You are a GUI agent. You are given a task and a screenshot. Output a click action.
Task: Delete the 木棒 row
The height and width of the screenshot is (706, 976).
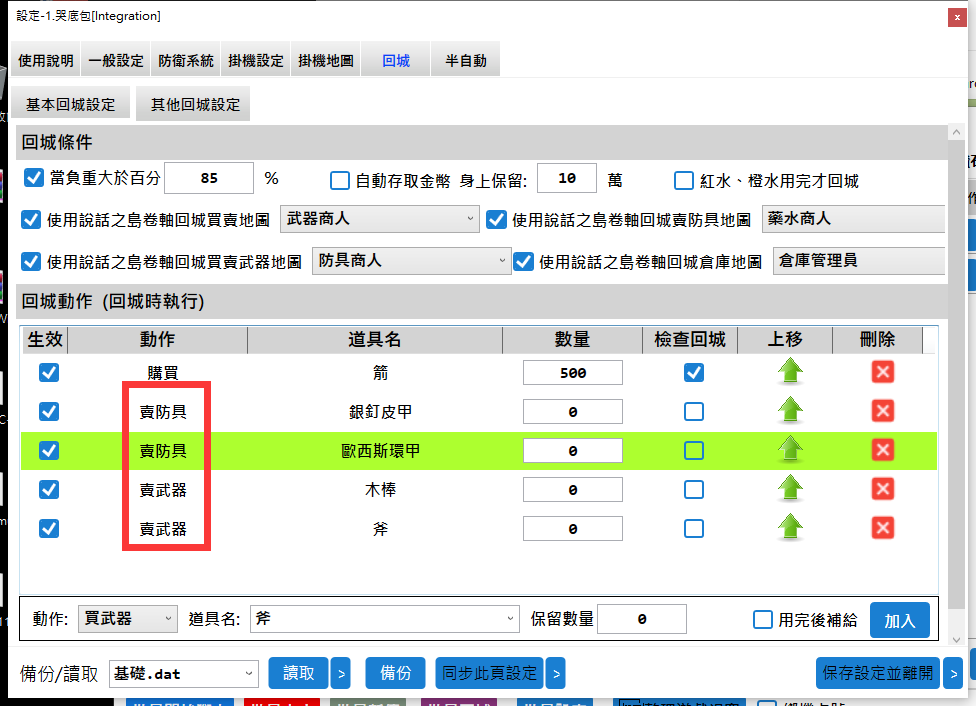[882, 489]
